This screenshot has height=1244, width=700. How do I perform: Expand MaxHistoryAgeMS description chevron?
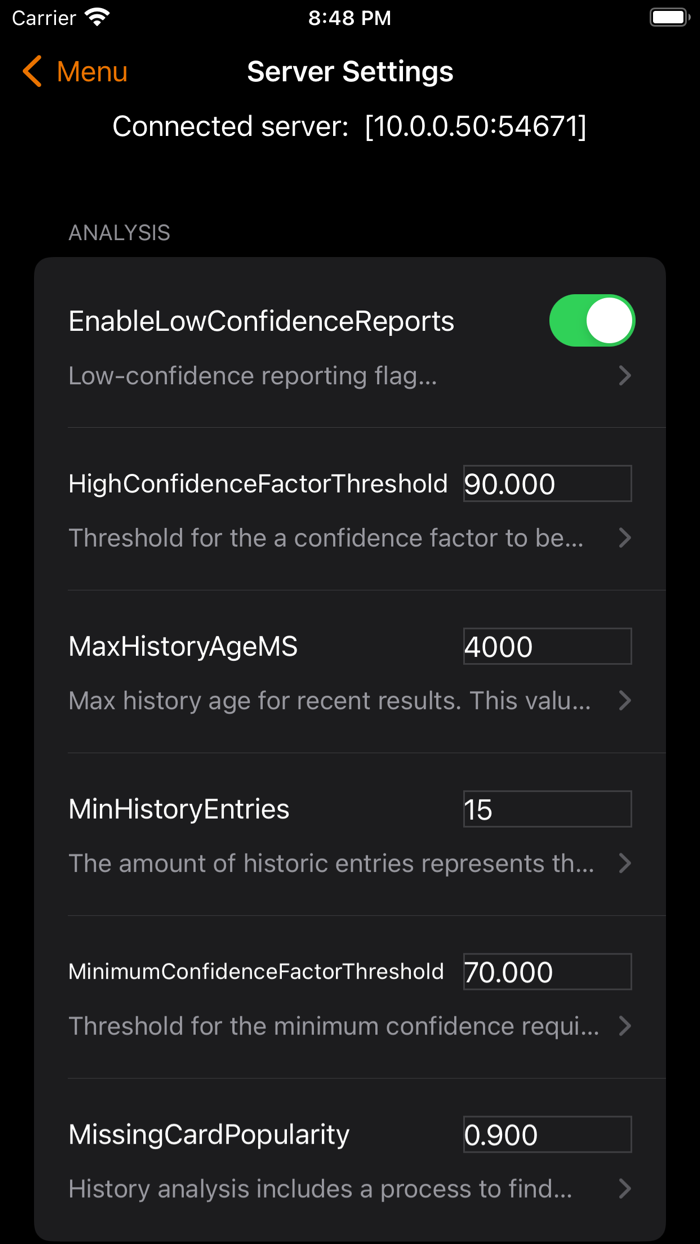(625, 701)
